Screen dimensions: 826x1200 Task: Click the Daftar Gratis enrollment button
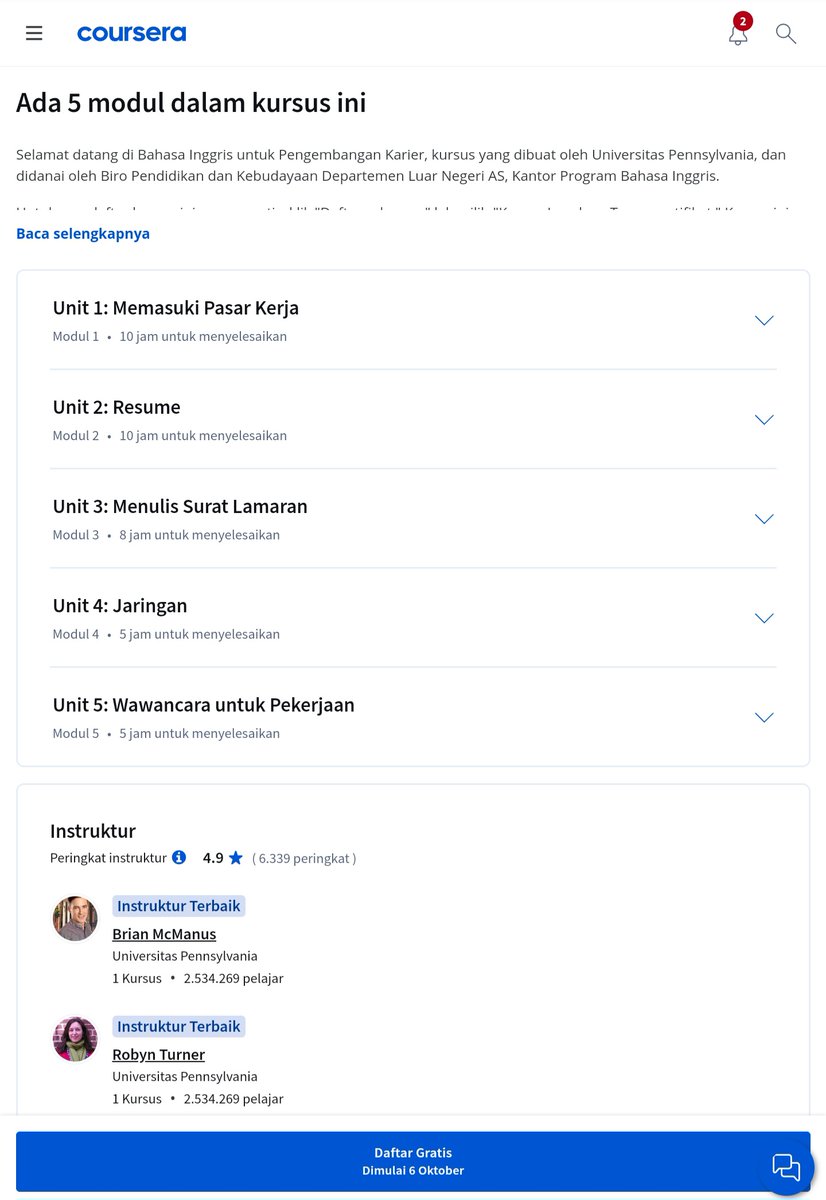click(x=413, y=1161)
